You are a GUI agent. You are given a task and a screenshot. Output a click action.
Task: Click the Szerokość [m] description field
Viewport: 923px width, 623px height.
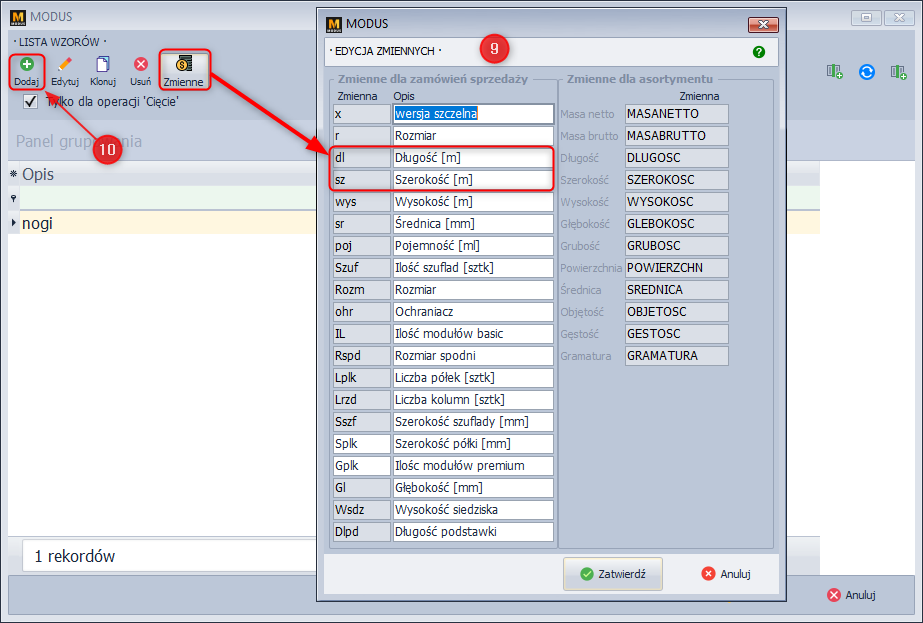coord(472,180)
